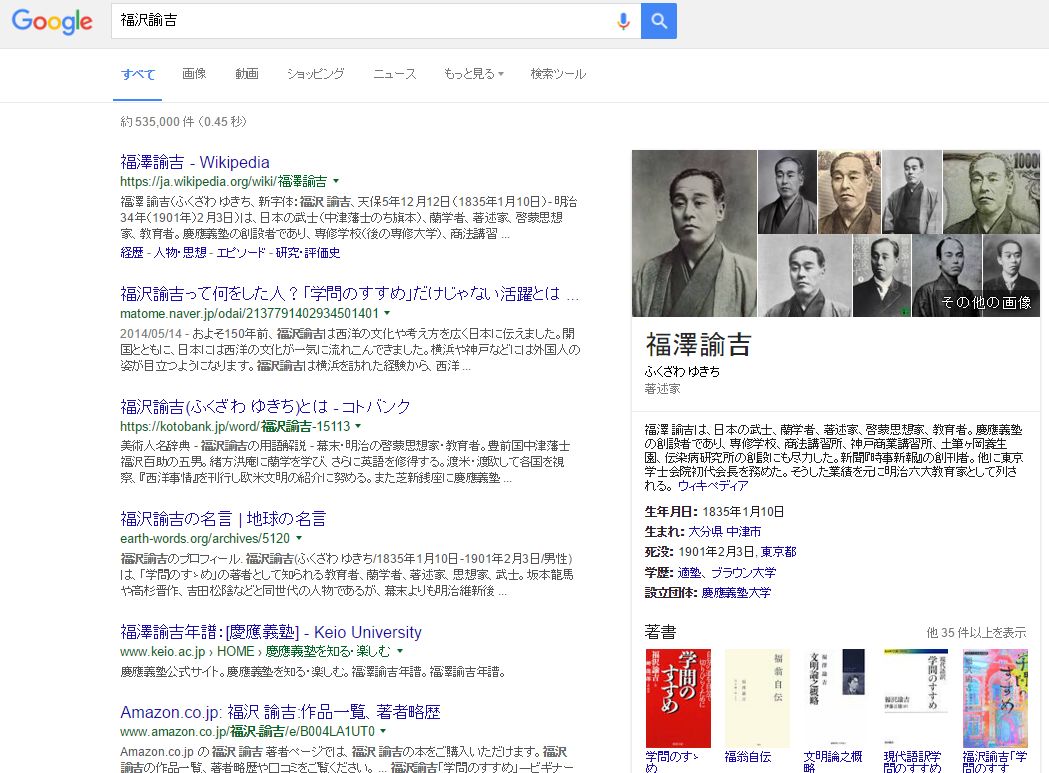
Task: Expand dropdown arrow beside kotobank.jp URL
Action: [x=358, y=426]
